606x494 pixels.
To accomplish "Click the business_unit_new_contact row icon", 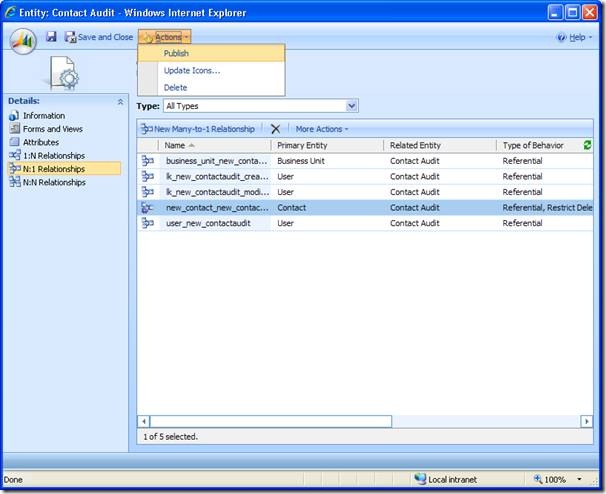I will tap(148, 161).
